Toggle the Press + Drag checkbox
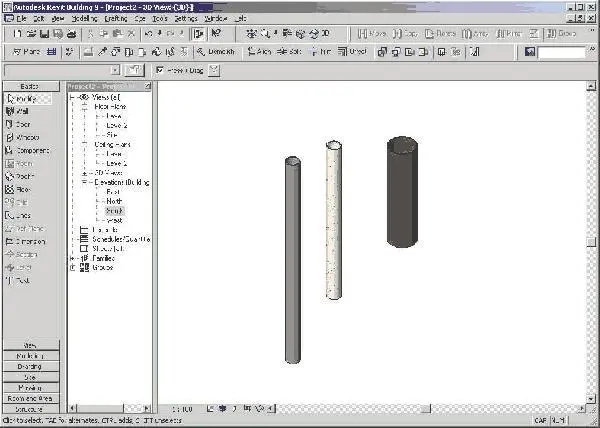The width and height of the screenshot is (600, 428). [160, 70]
